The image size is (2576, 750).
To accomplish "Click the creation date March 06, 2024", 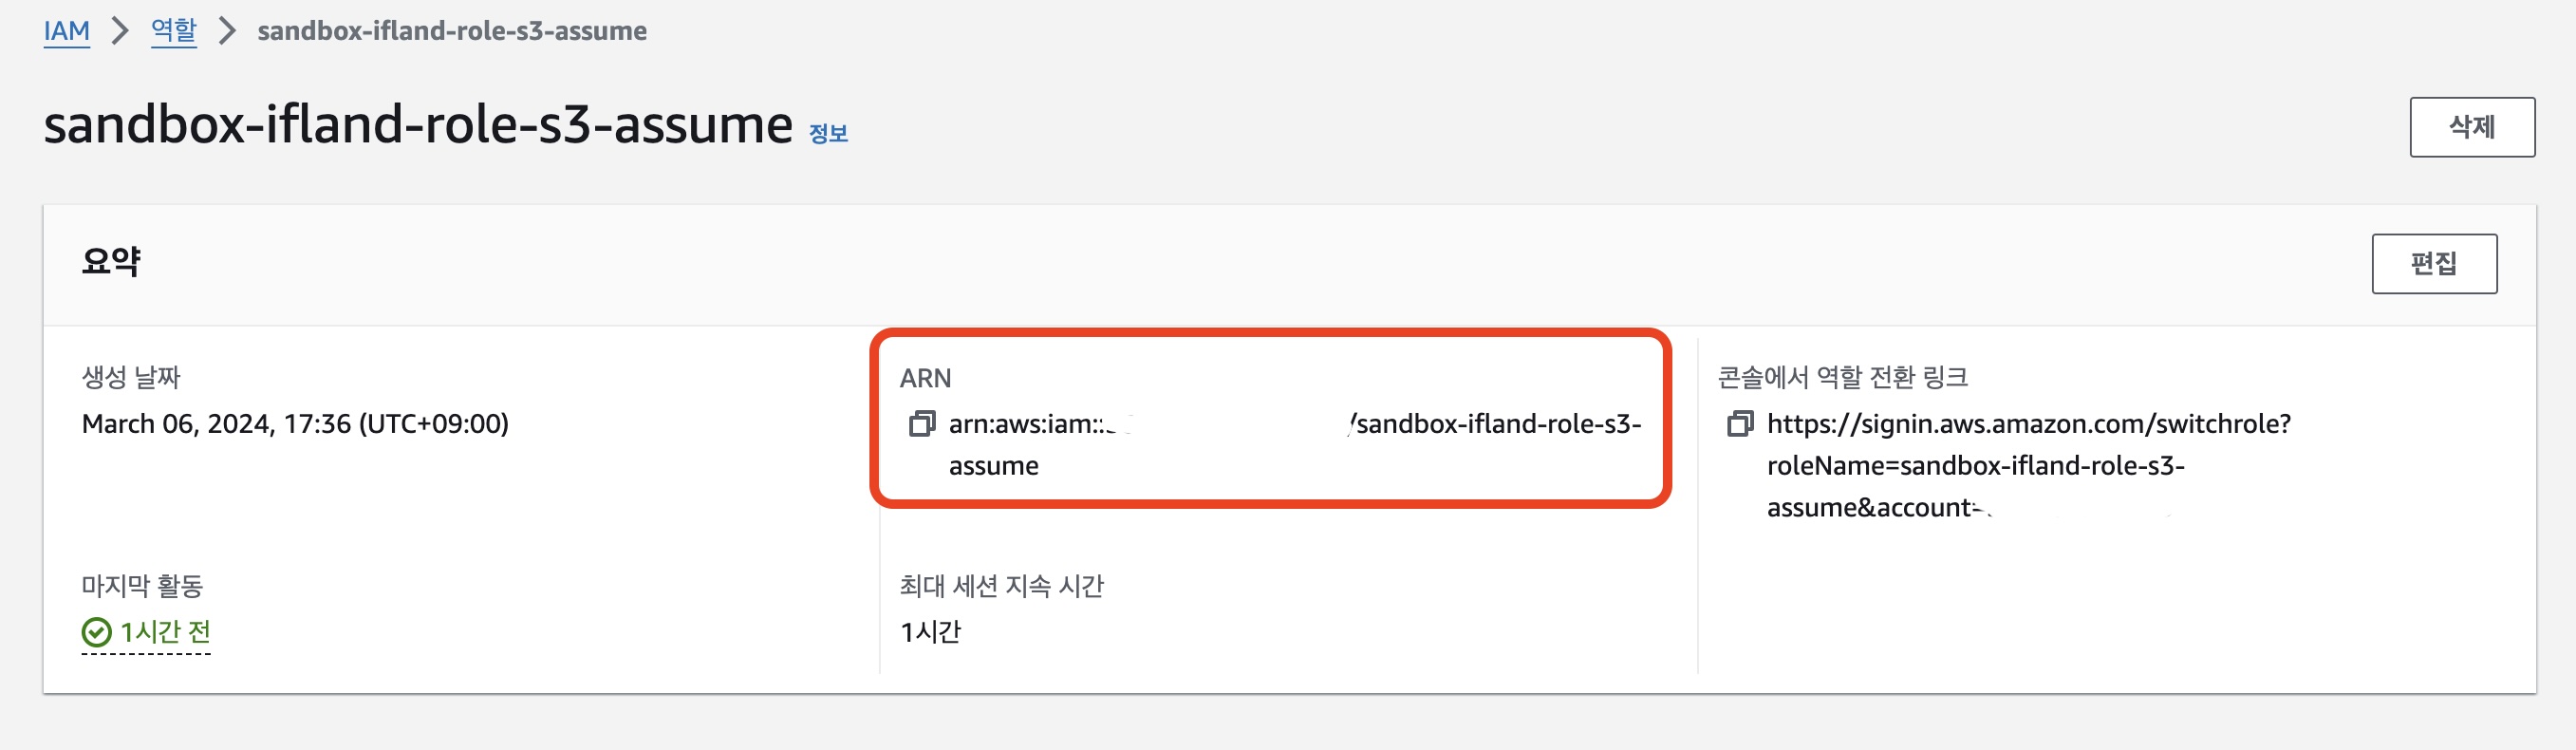I will click(295, 424).
